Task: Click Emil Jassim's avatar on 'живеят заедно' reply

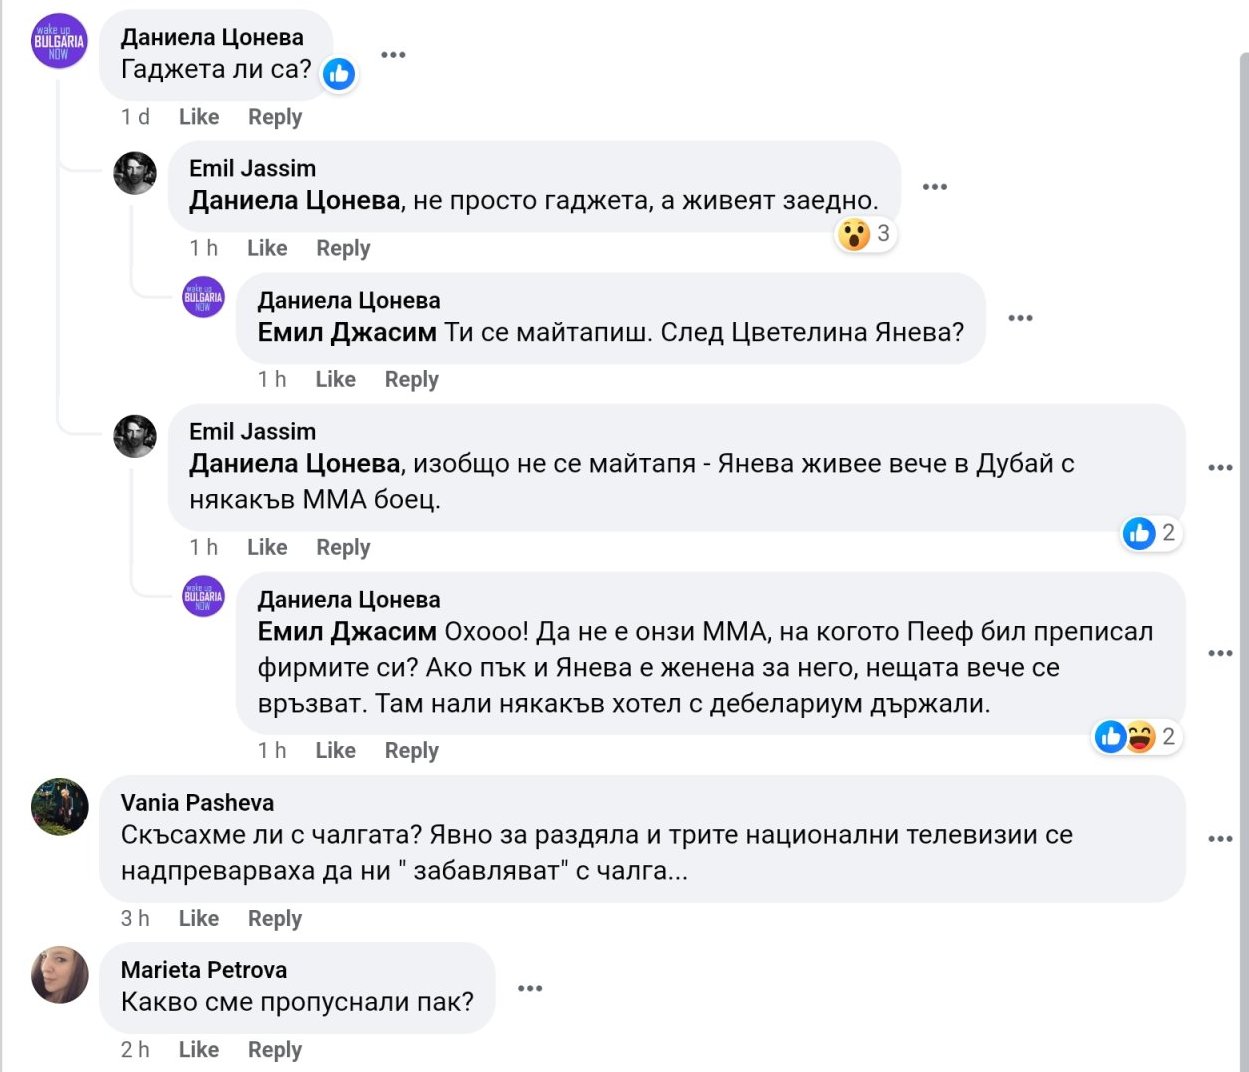Action: [135, 174]
